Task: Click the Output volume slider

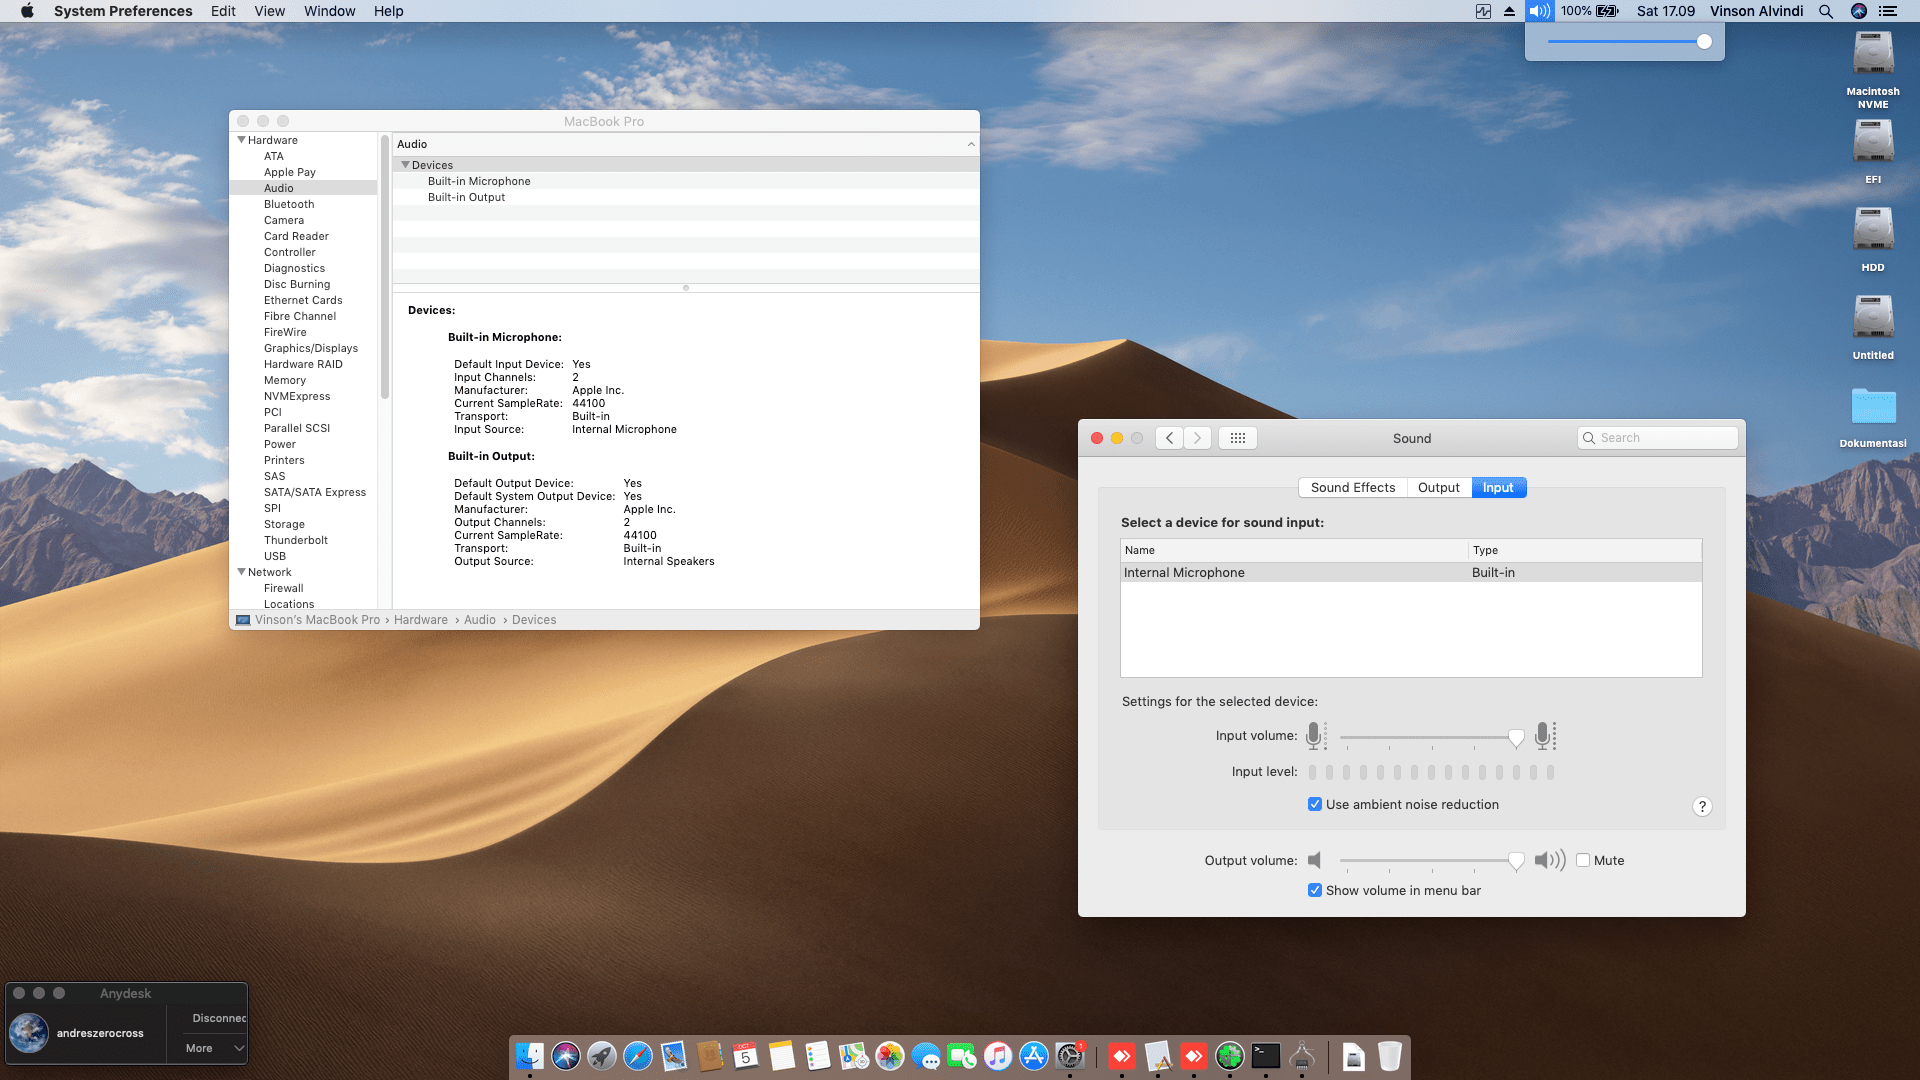Action: pyautogui.click(x=1431, y=861)
